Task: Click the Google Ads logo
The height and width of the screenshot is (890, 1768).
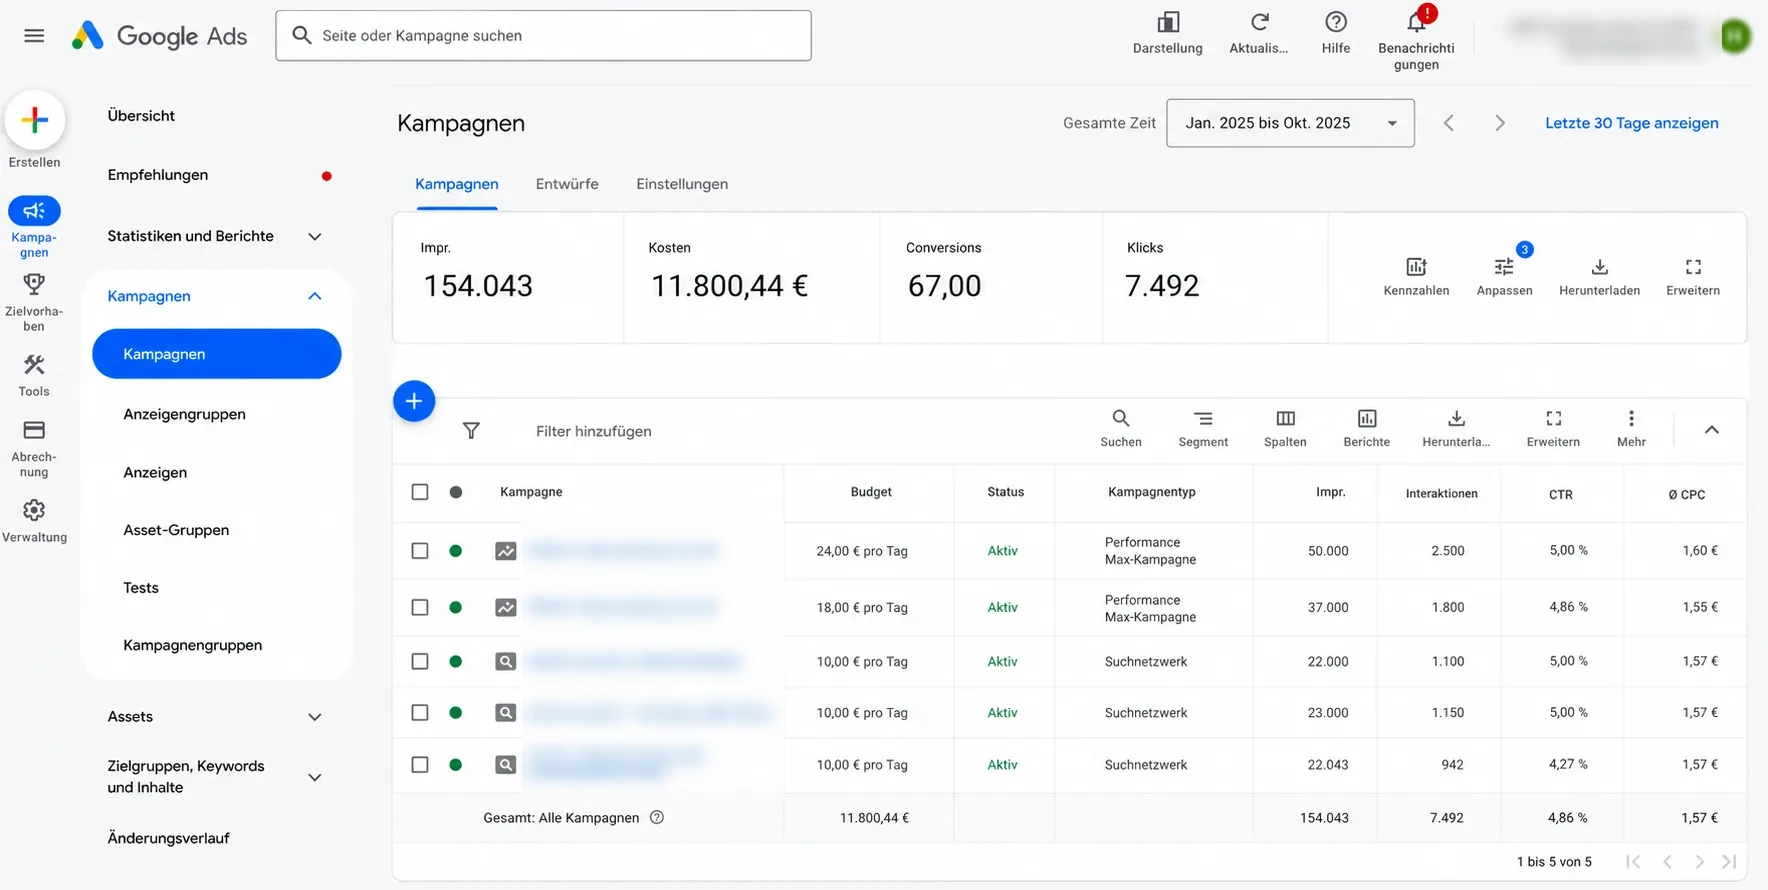Action: 160,36
